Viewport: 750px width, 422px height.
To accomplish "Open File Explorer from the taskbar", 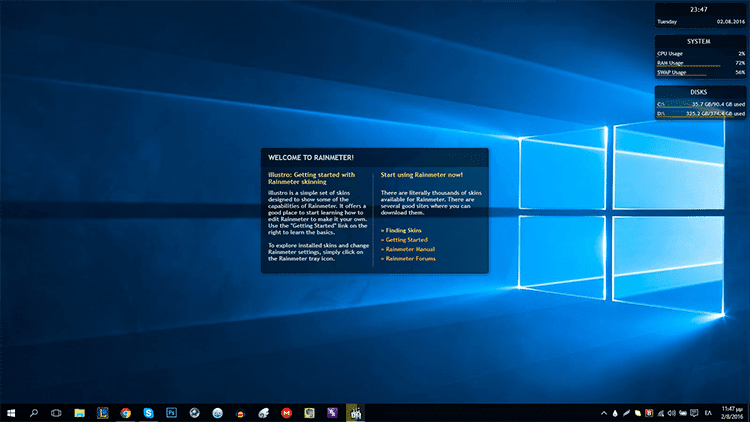I will pyautogui.click(x=79, y=413).
